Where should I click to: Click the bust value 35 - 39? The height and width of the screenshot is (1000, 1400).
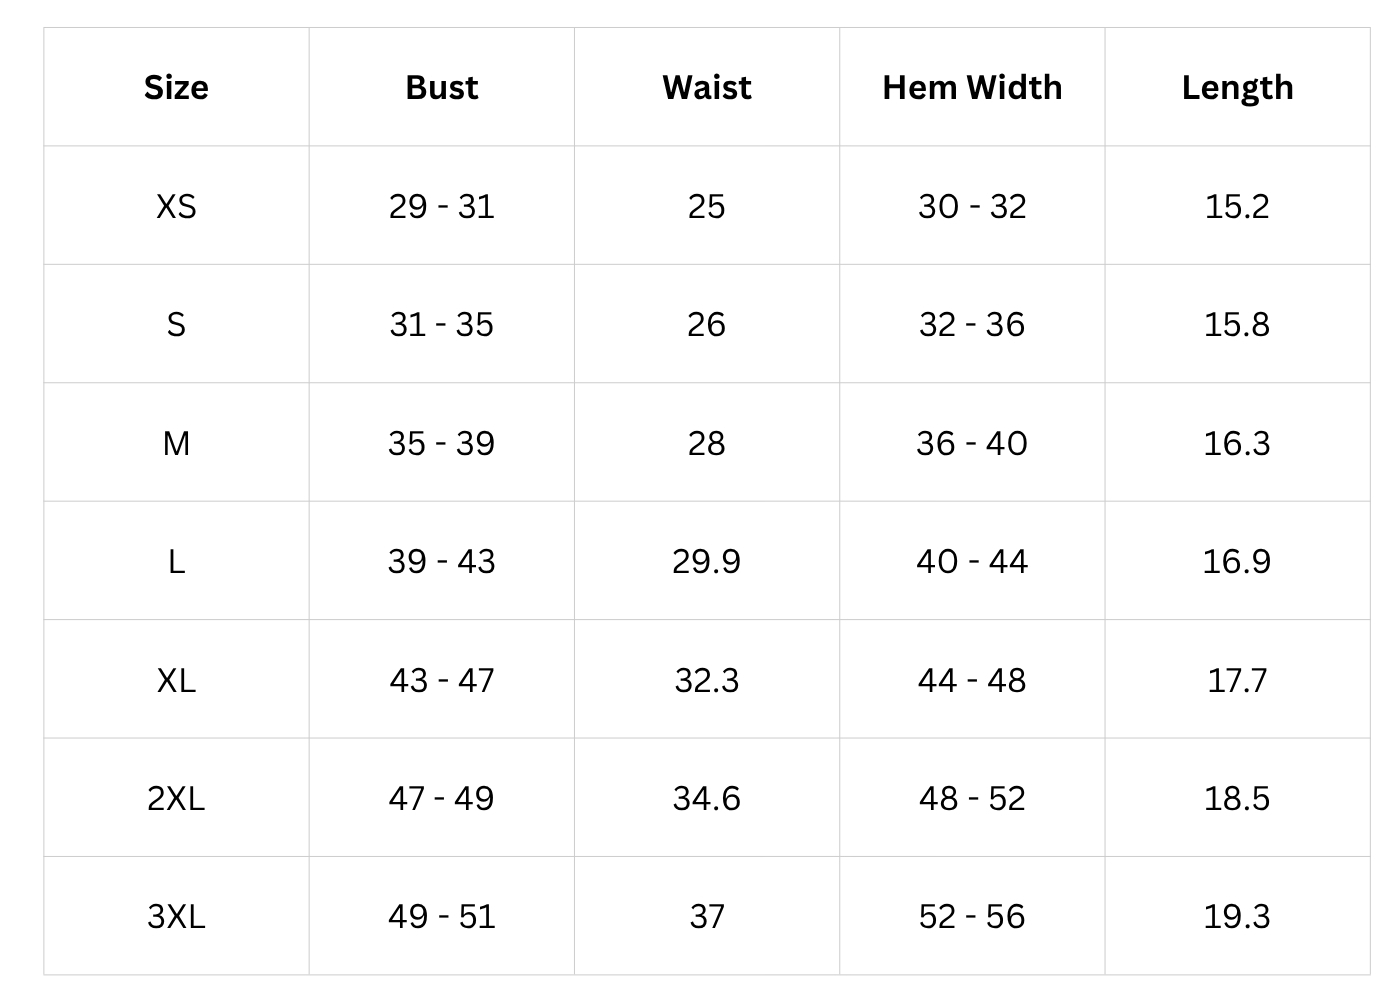coord(441,444)
